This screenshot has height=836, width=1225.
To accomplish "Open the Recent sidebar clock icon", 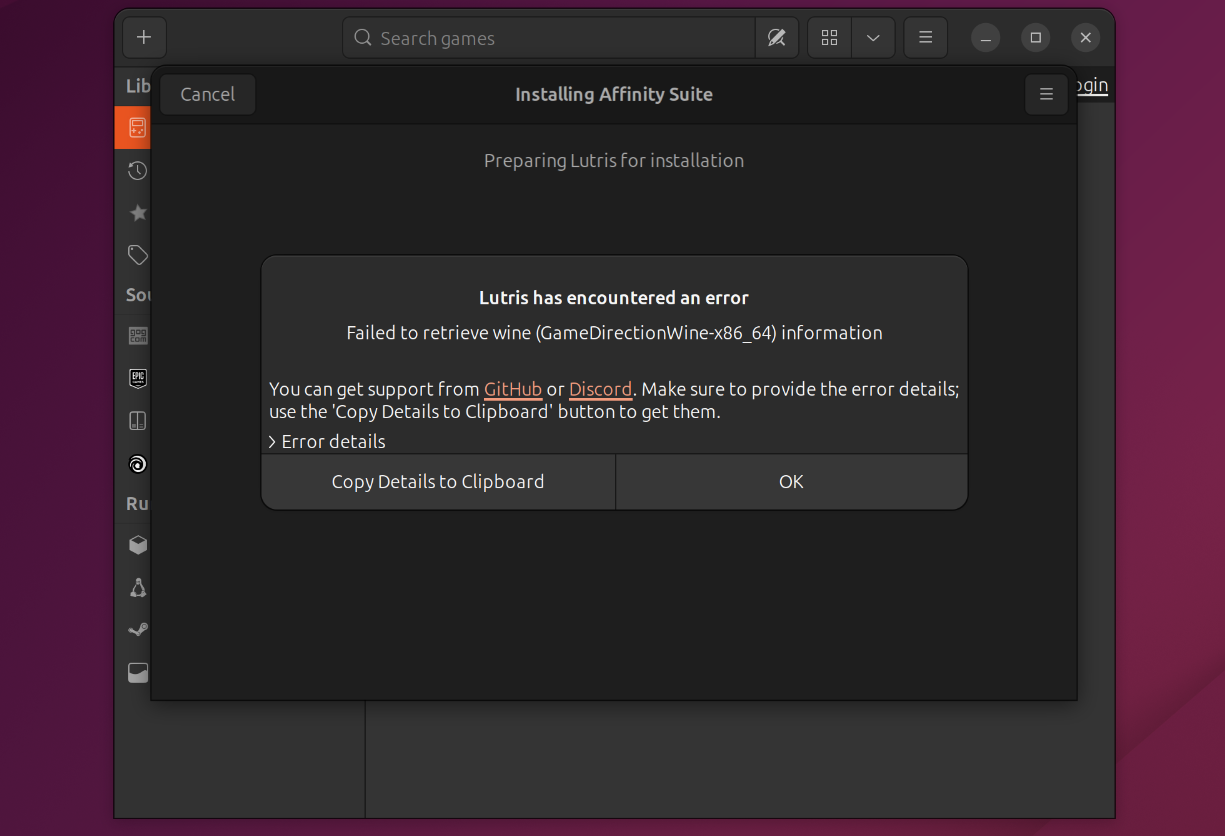I will pos(138,171).
